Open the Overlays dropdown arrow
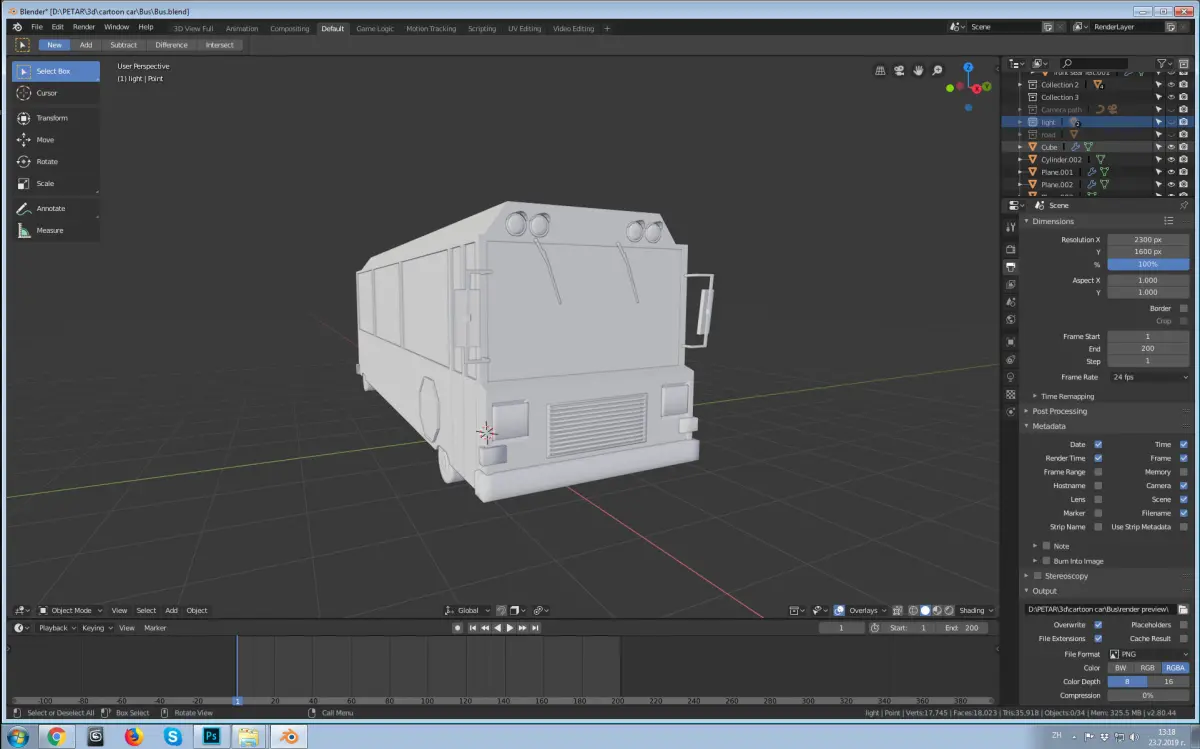 point(883,610)
